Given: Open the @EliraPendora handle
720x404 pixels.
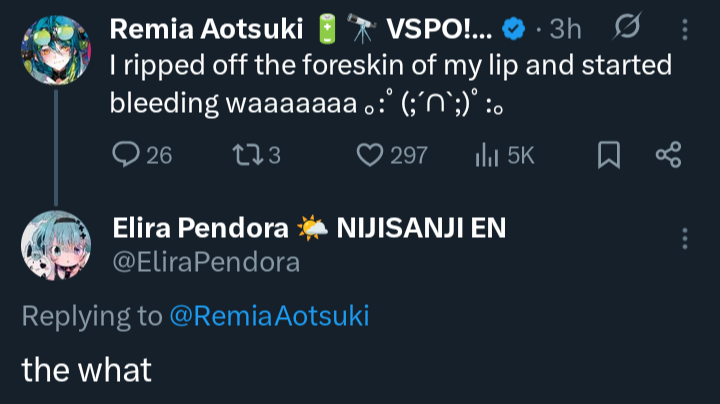Looking at the screenshot, I should (x=205, y=262).
